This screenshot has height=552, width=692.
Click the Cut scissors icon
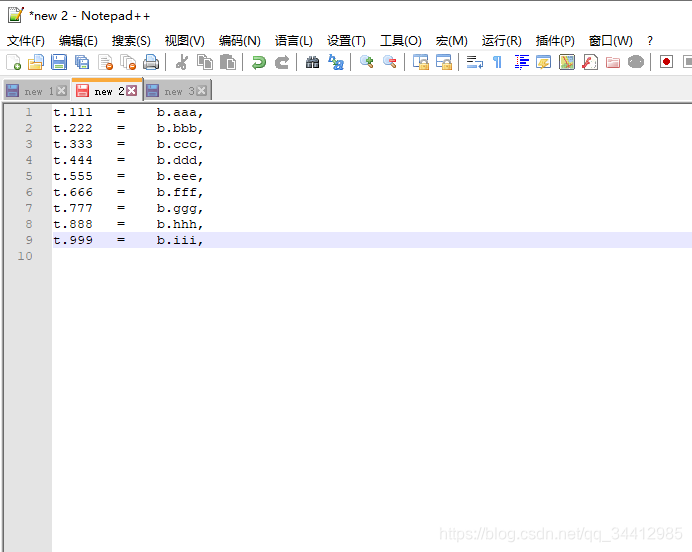point(181,62)
